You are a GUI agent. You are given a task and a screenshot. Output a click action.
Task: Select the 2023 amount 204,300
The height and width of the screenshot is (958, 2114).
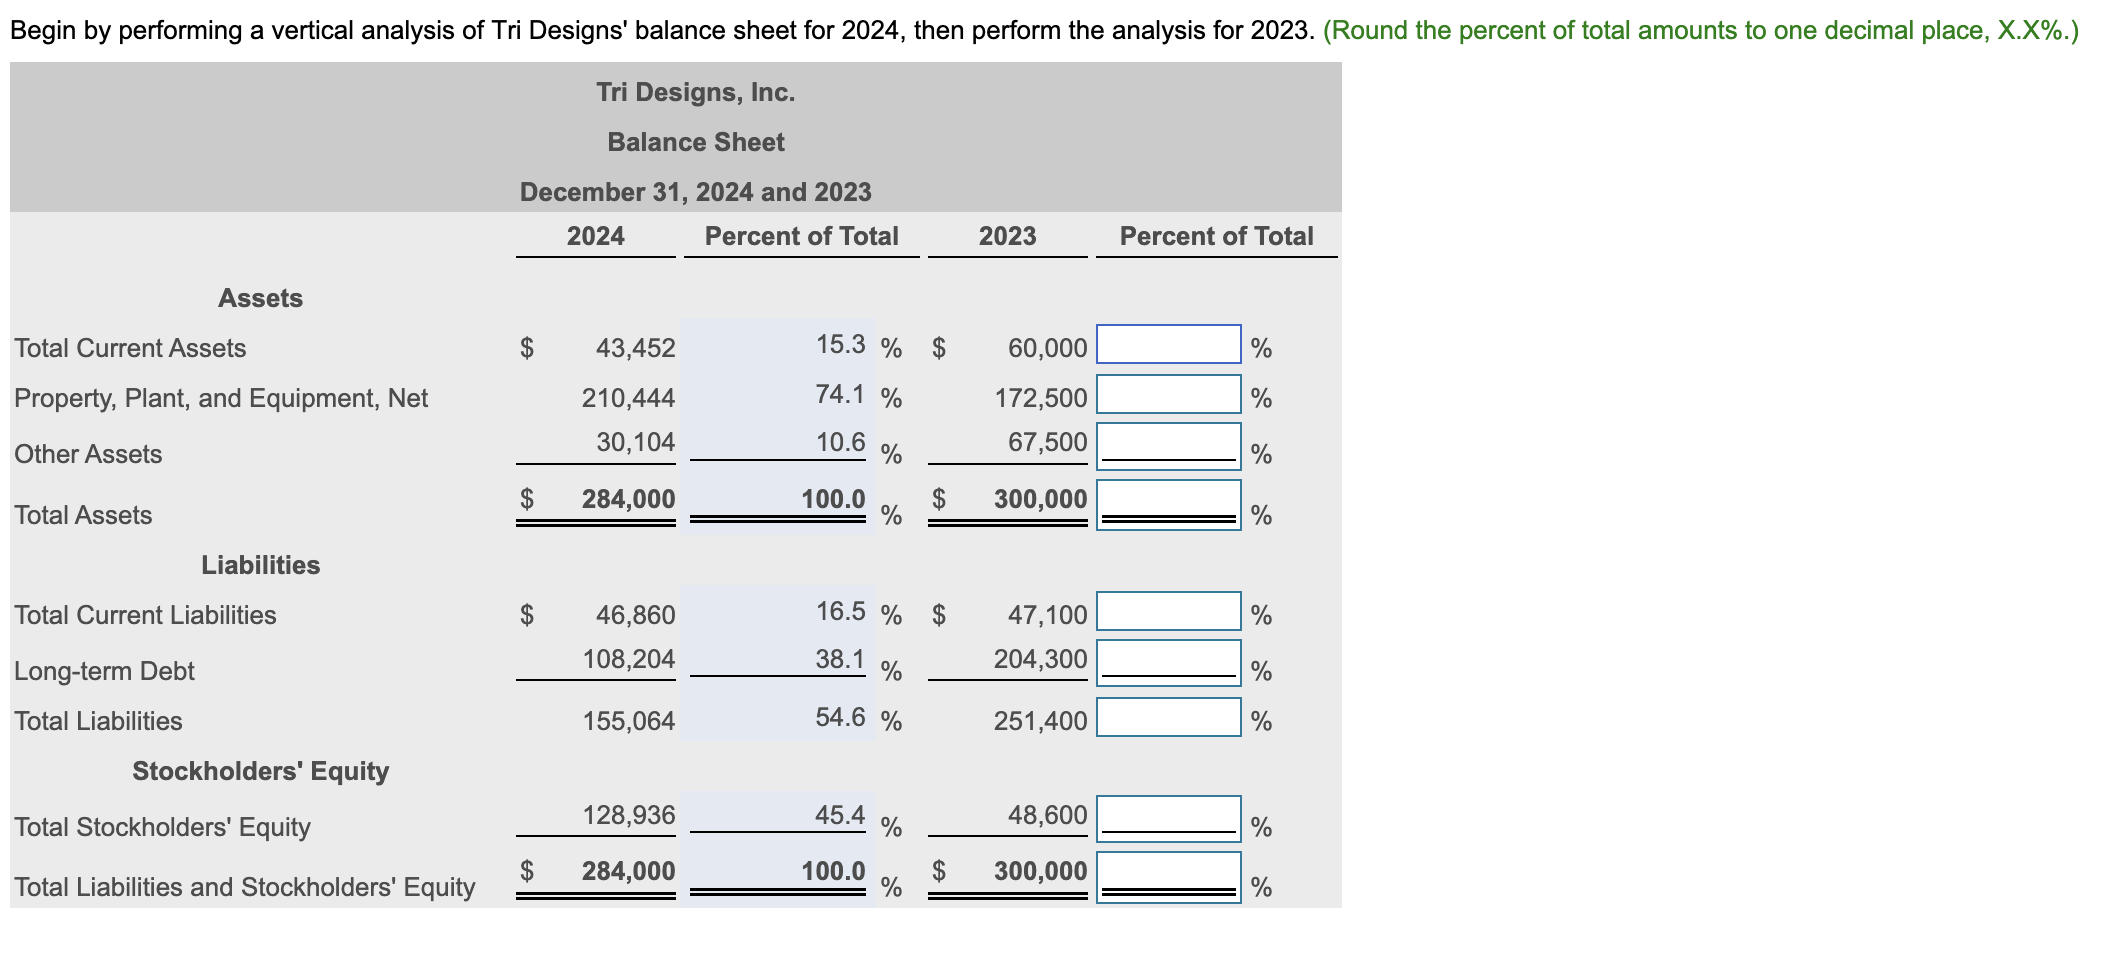tap(1040, 659)
